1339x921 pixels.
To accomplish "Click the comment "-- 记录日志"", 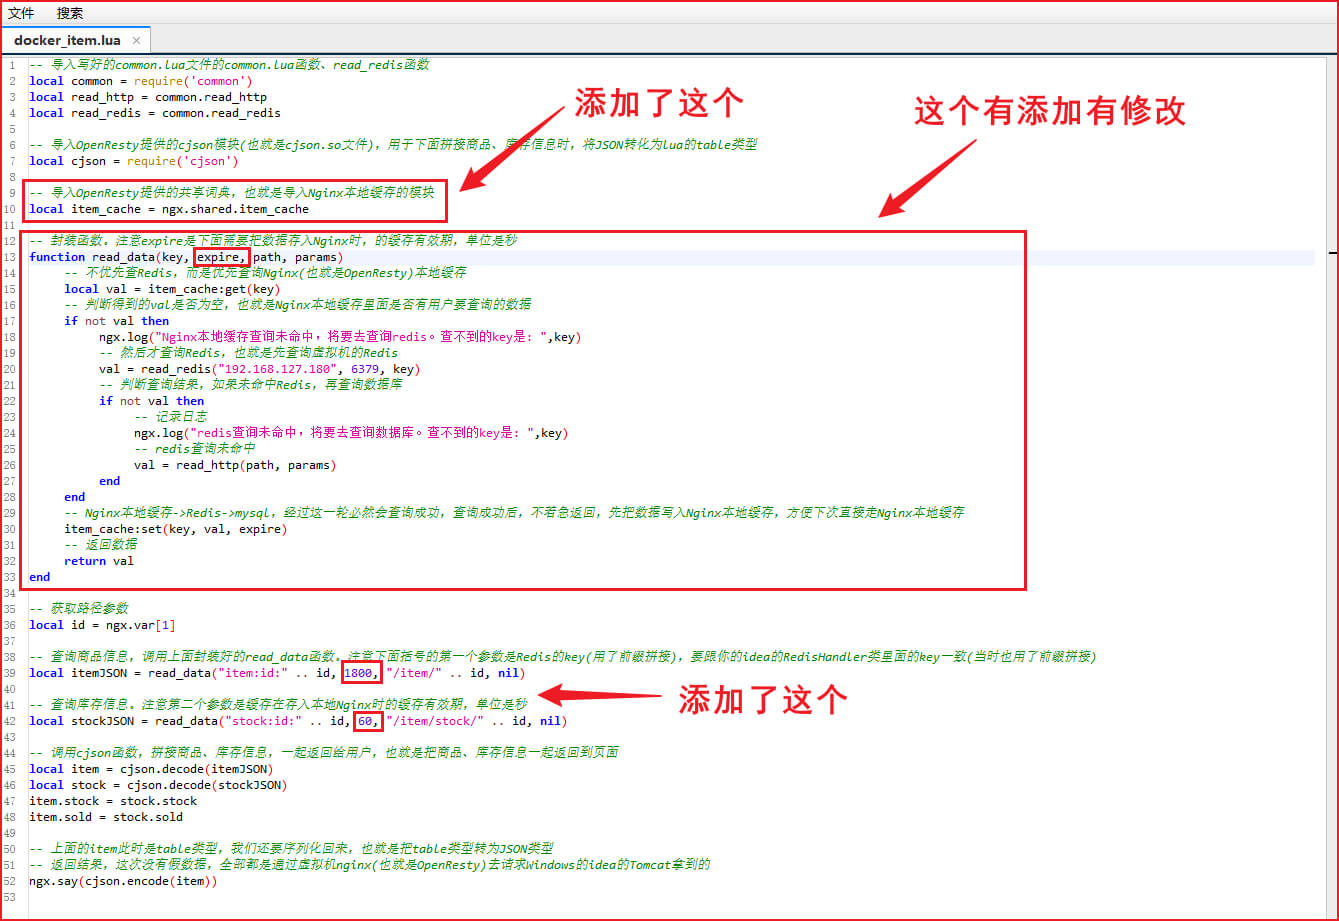I will tap(171, 417).
